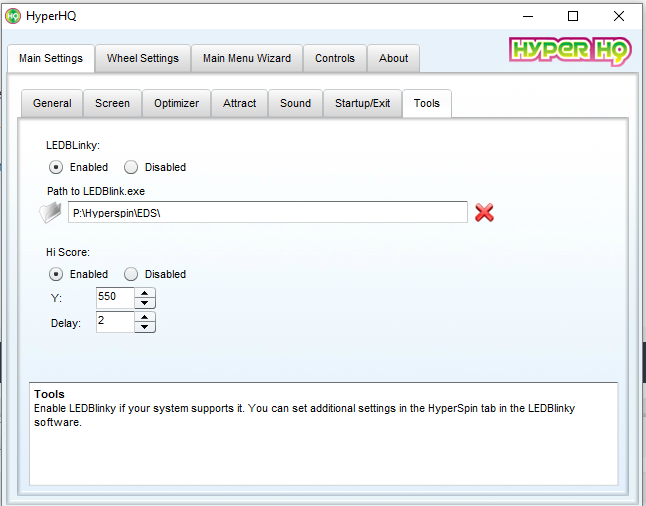Increase the Y value with up arrow
646x506 pixels.
(145, 293)
